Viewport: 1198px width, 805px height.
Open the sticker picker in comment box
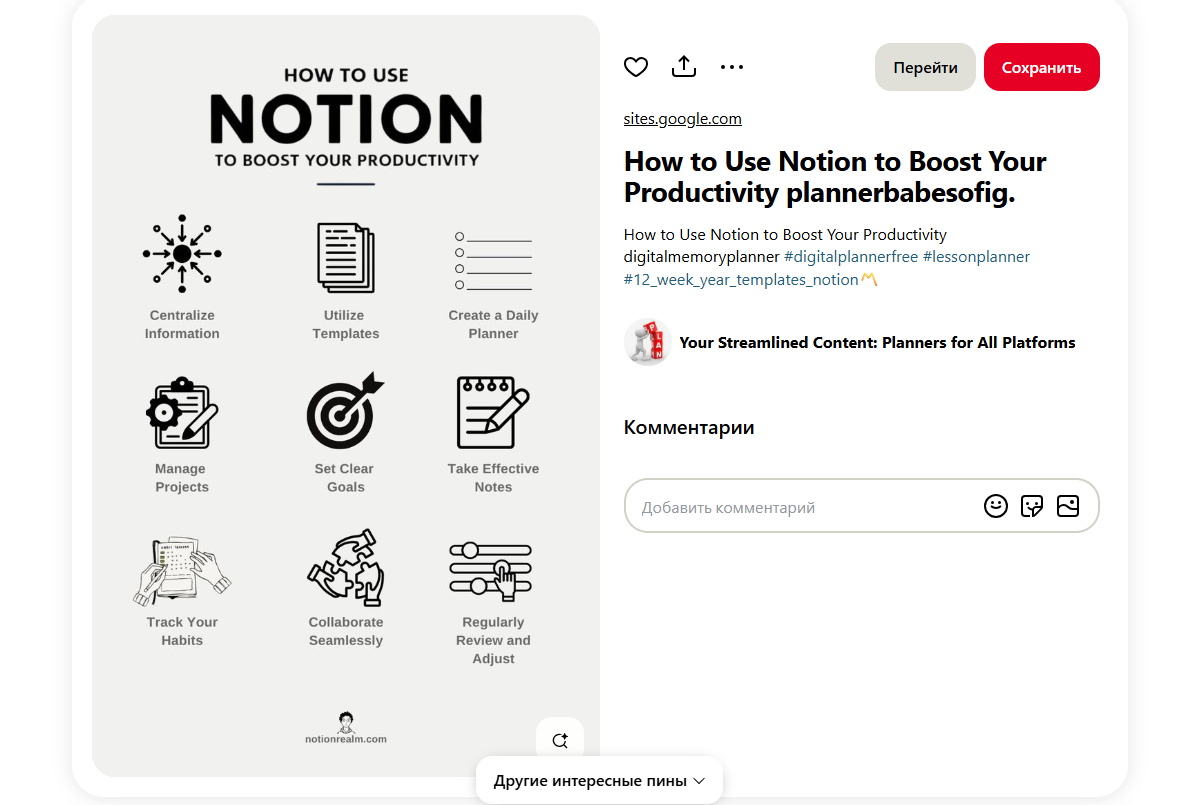(x=1032, y=506)
